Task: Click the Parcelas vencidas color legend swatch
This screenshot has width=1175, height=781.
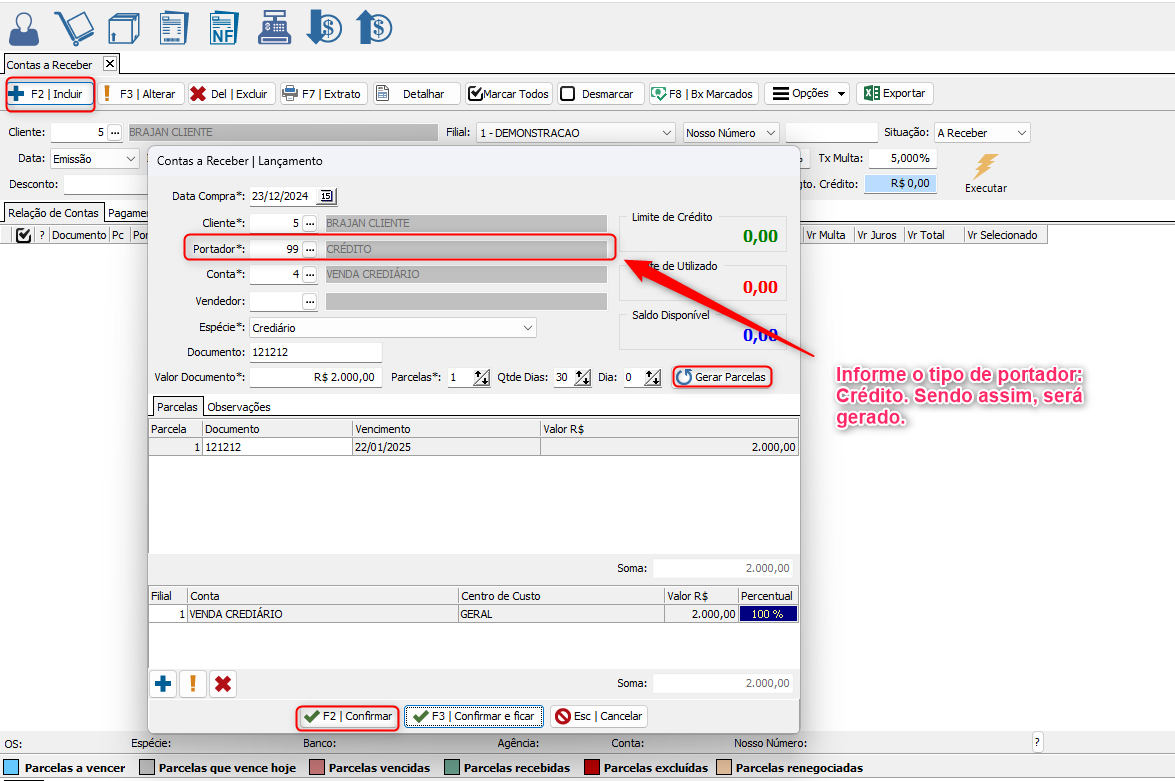Action: (317, 768)
